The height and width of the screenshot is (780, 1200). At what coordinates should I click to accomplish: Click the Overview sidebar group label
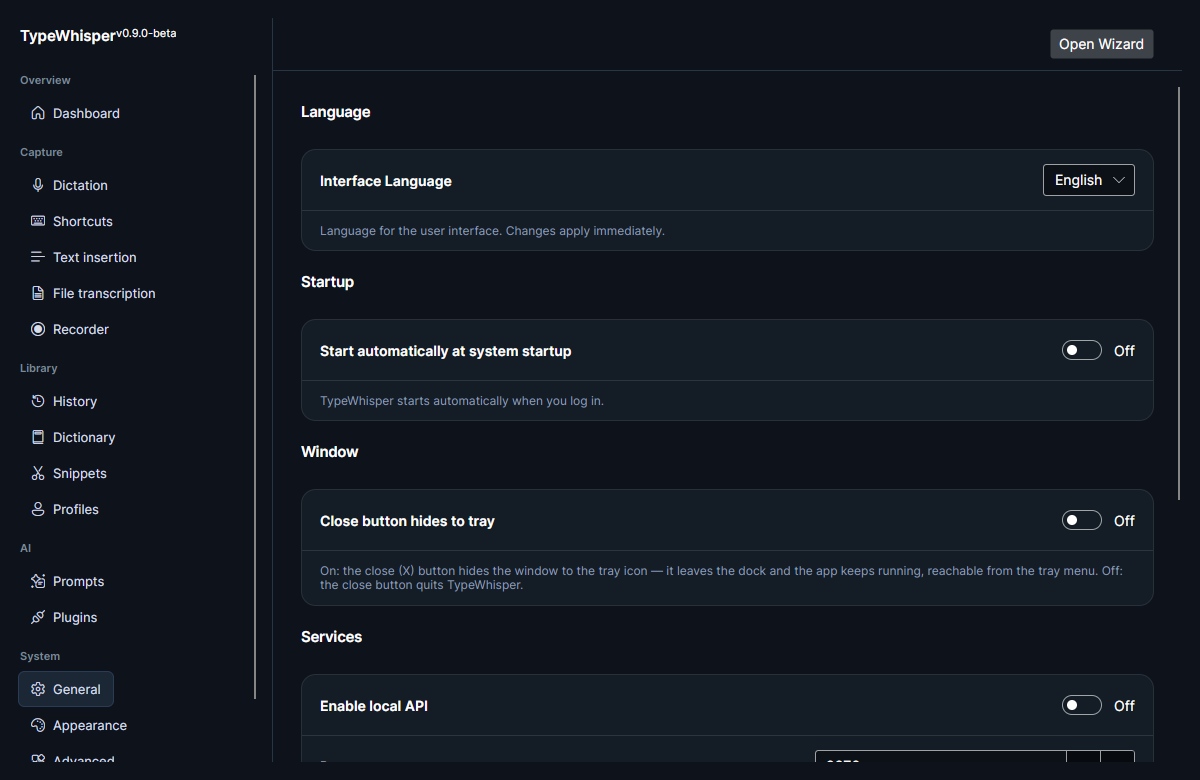tap(45, 80)
